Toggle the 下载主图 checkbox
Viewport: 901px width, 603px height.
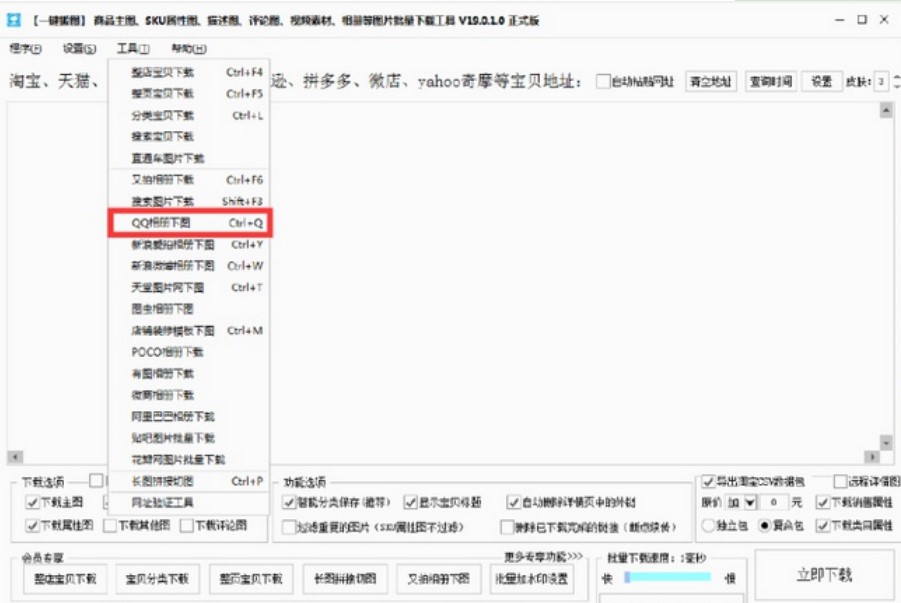[32, 502]
